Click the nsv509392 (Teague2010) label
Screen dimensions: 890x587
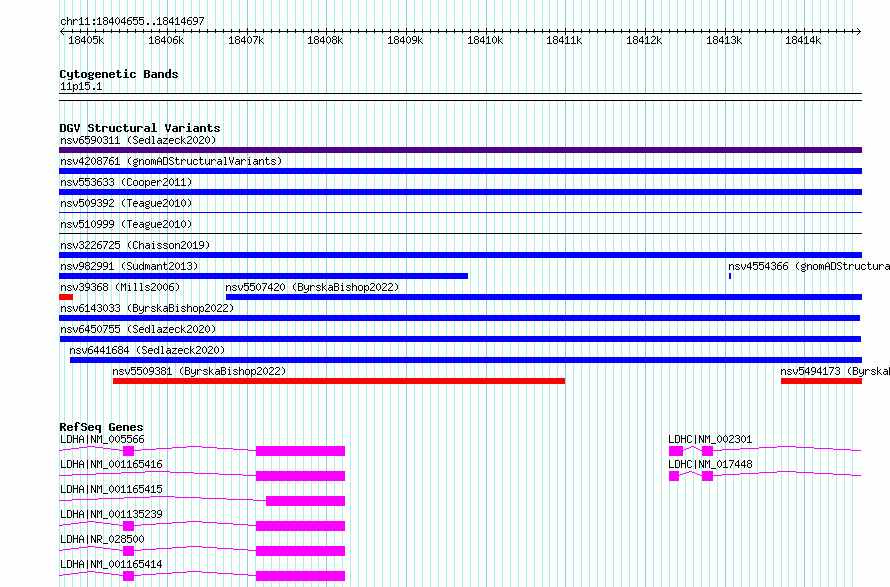[126, 203]
